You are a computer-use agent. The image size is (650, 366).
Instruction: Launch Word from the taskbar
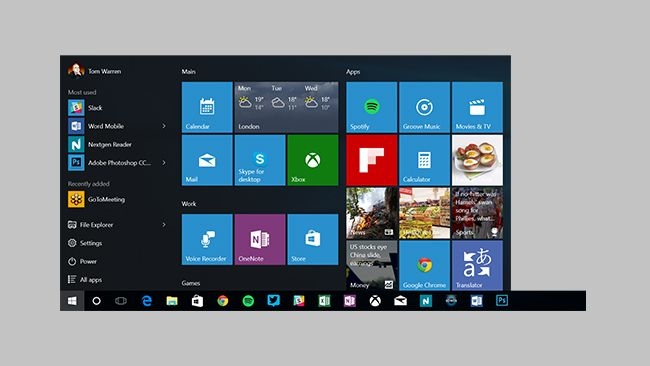point(476,301)
